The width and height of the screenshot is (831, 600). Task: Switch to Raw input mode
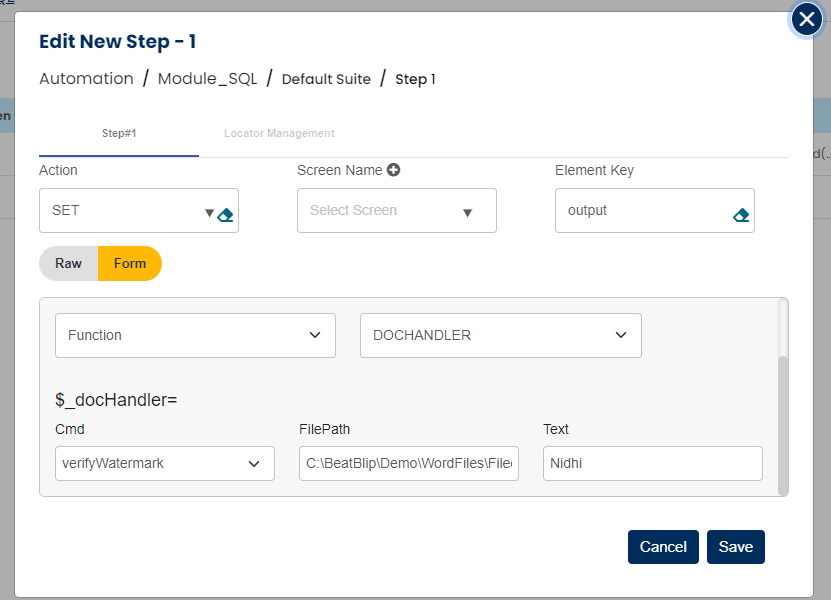[68, 263]
